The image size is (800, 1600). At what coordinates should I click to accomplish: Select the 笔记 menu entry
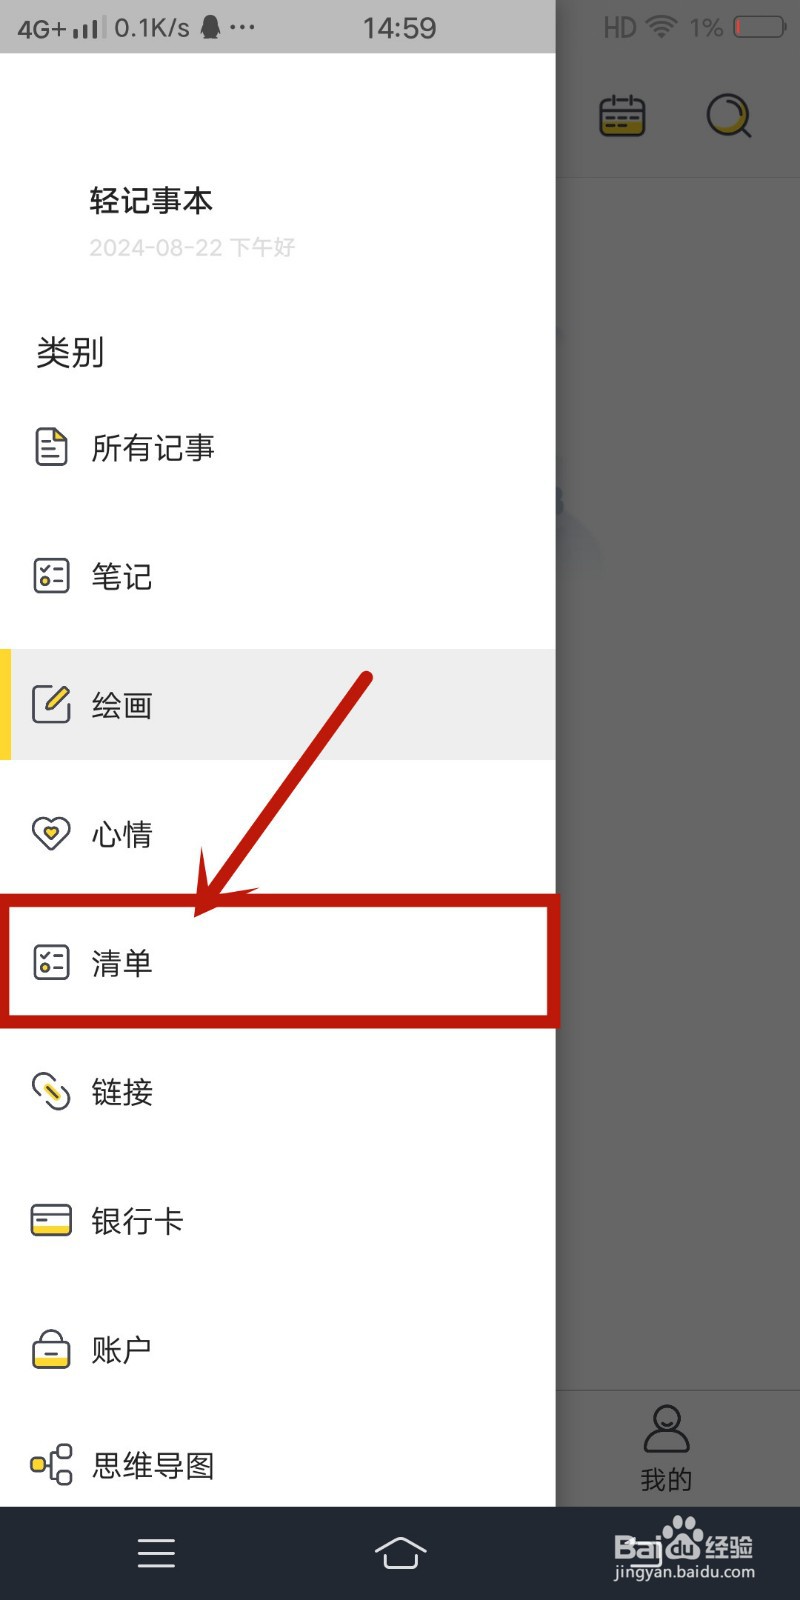pos(278,576)
